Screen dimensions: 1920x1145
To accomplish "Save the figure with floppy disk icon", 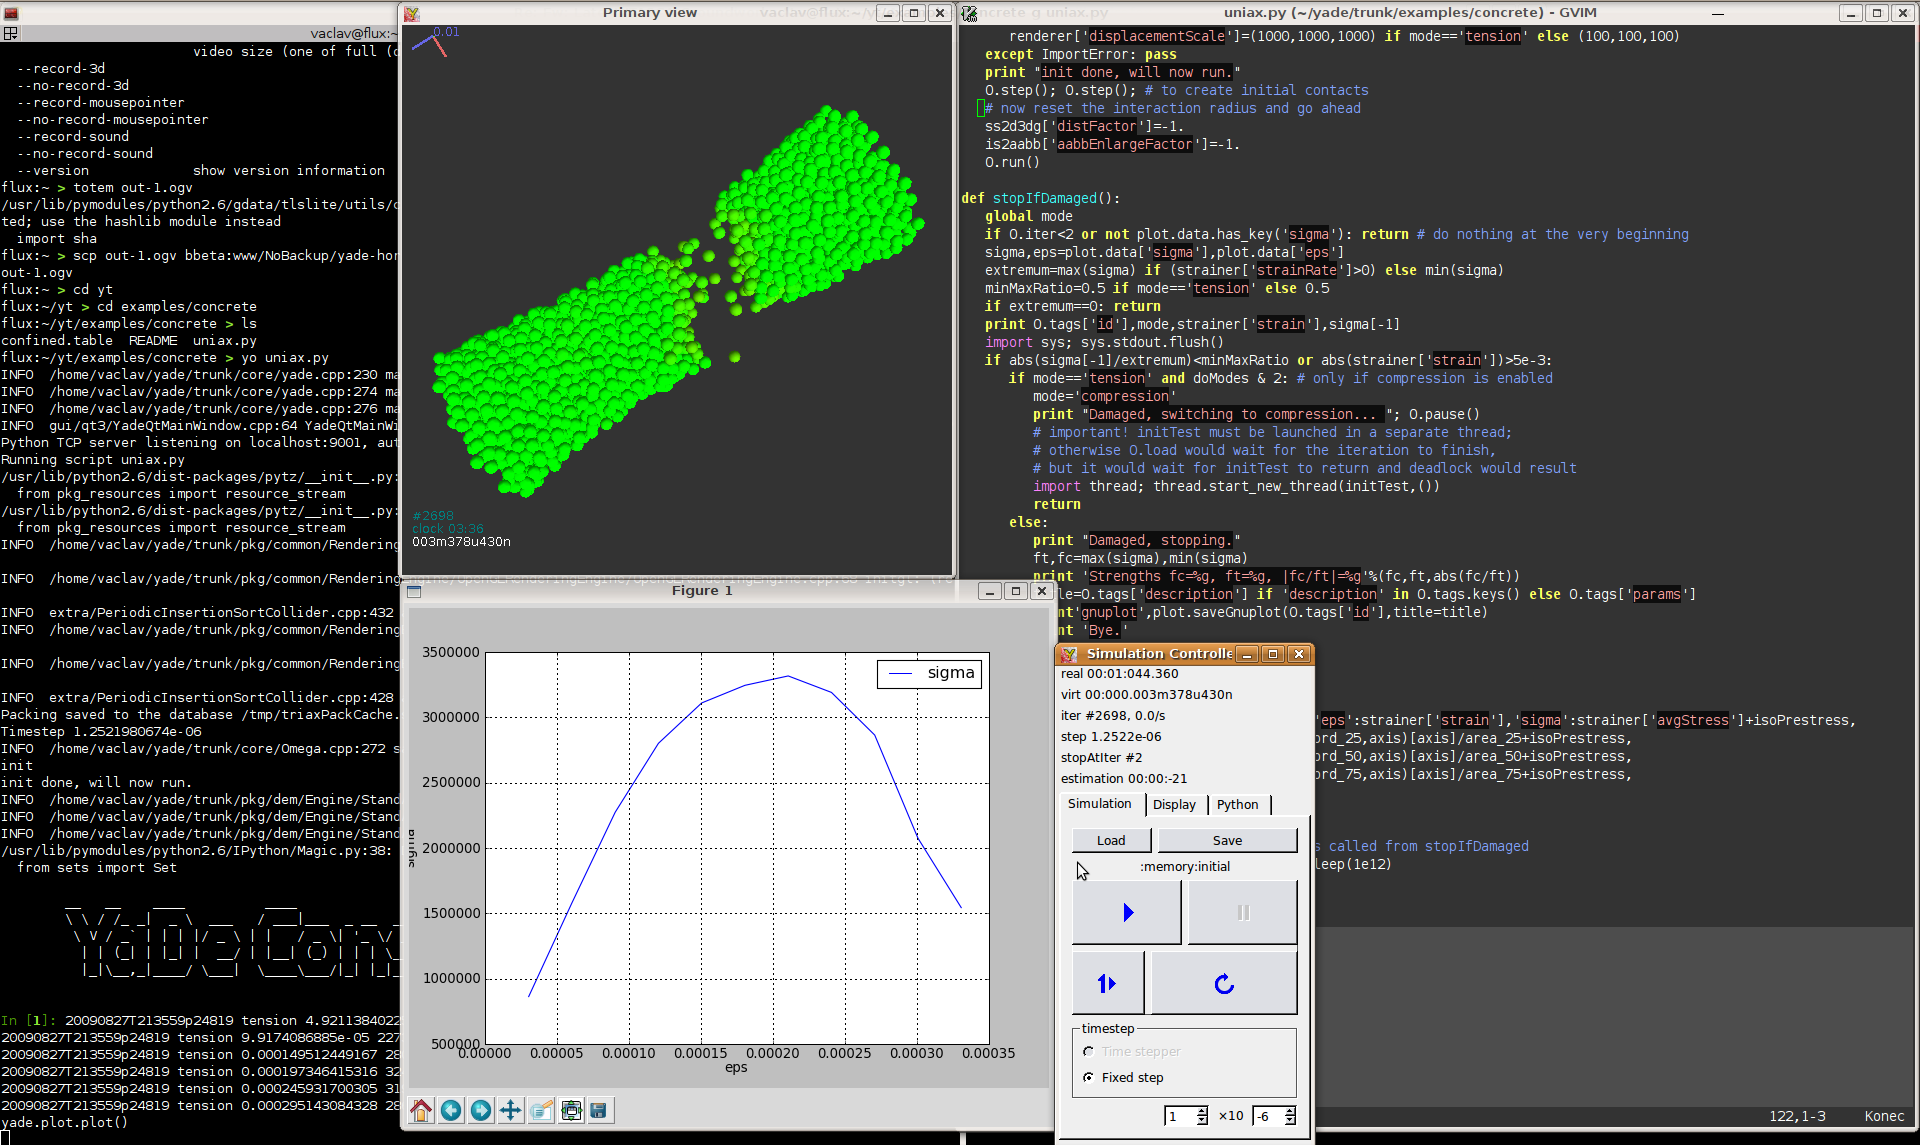I will 599,1111.
